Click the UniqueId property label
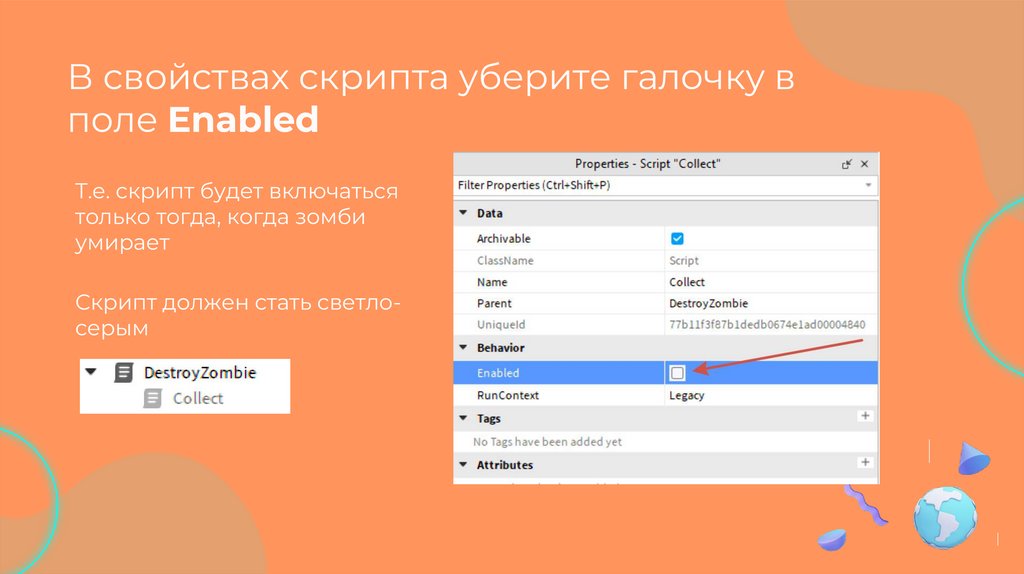The height and width of the screenshot is (574, 1024). [501, 325]
